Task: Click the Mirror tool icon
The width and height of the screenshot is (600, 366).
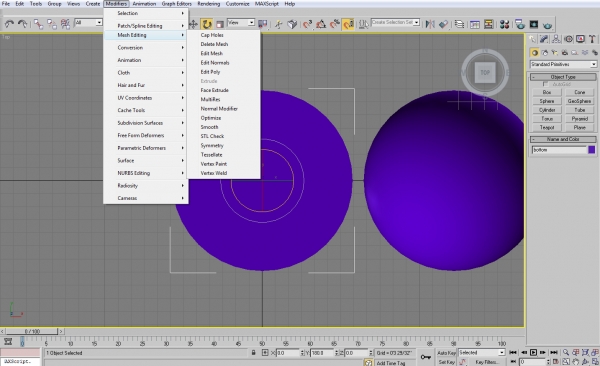Action: [x=430, y=24]
